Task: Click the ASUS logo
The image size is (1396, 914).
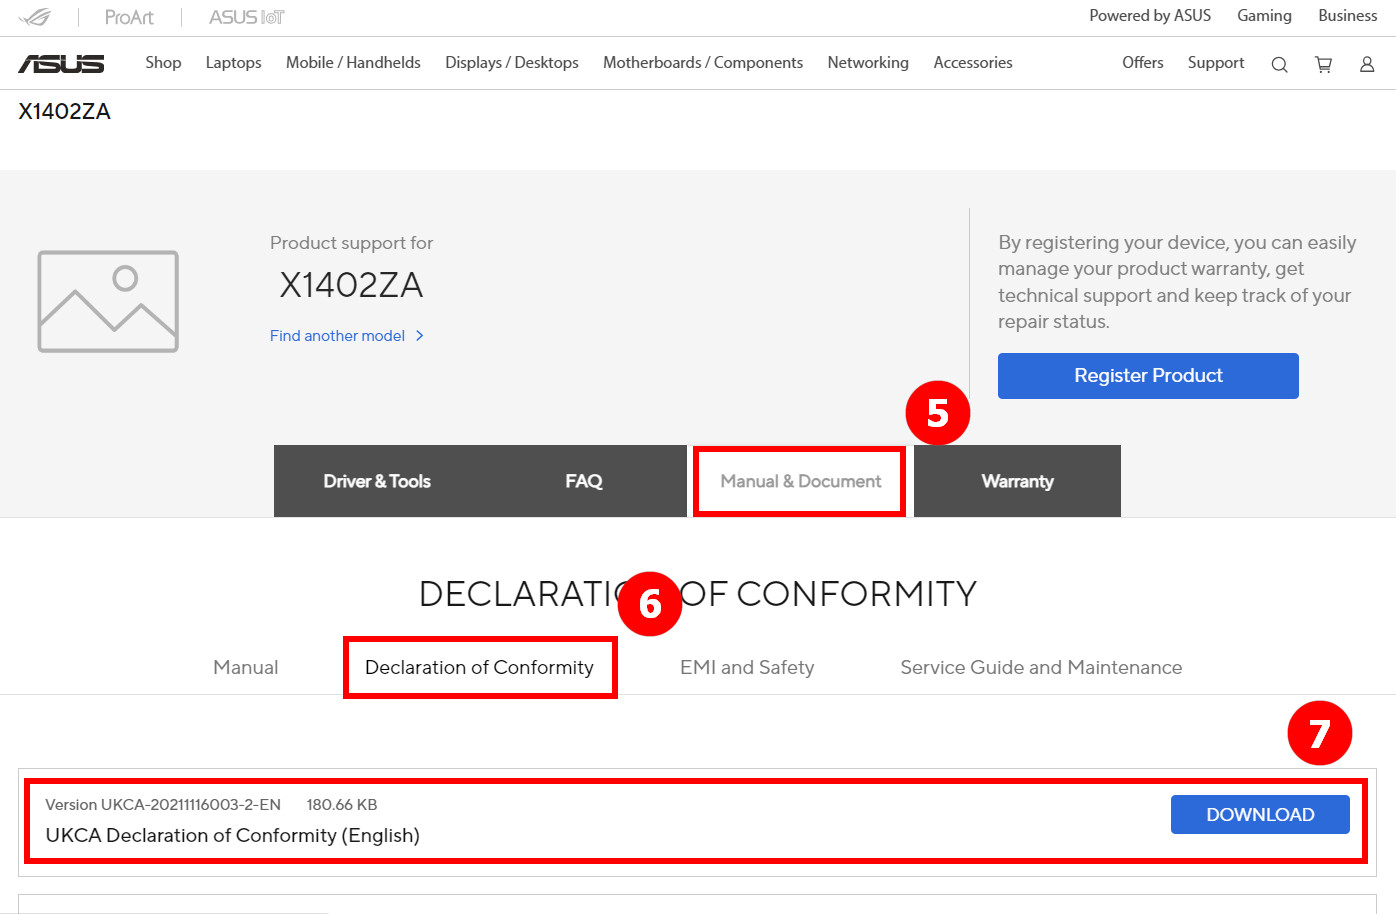Action: (x=61, y=63)
